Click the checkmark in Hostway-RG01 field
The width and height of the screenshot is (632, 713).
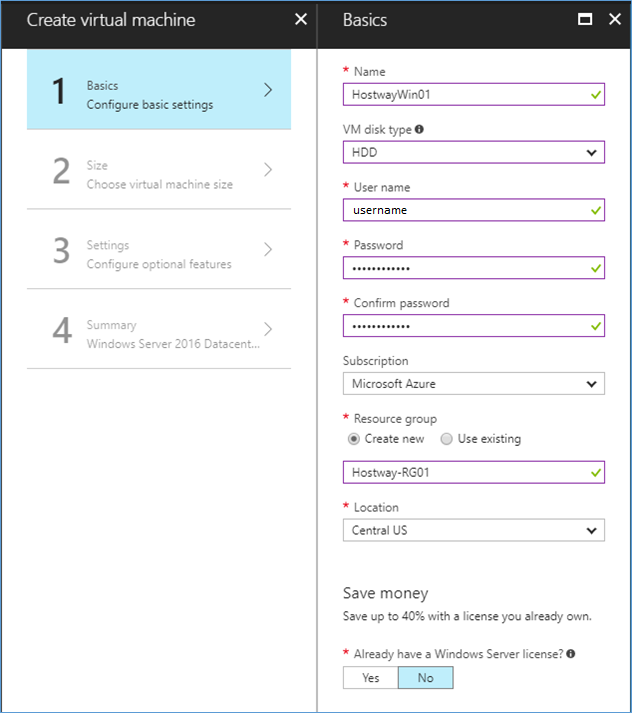click(596, 473)
